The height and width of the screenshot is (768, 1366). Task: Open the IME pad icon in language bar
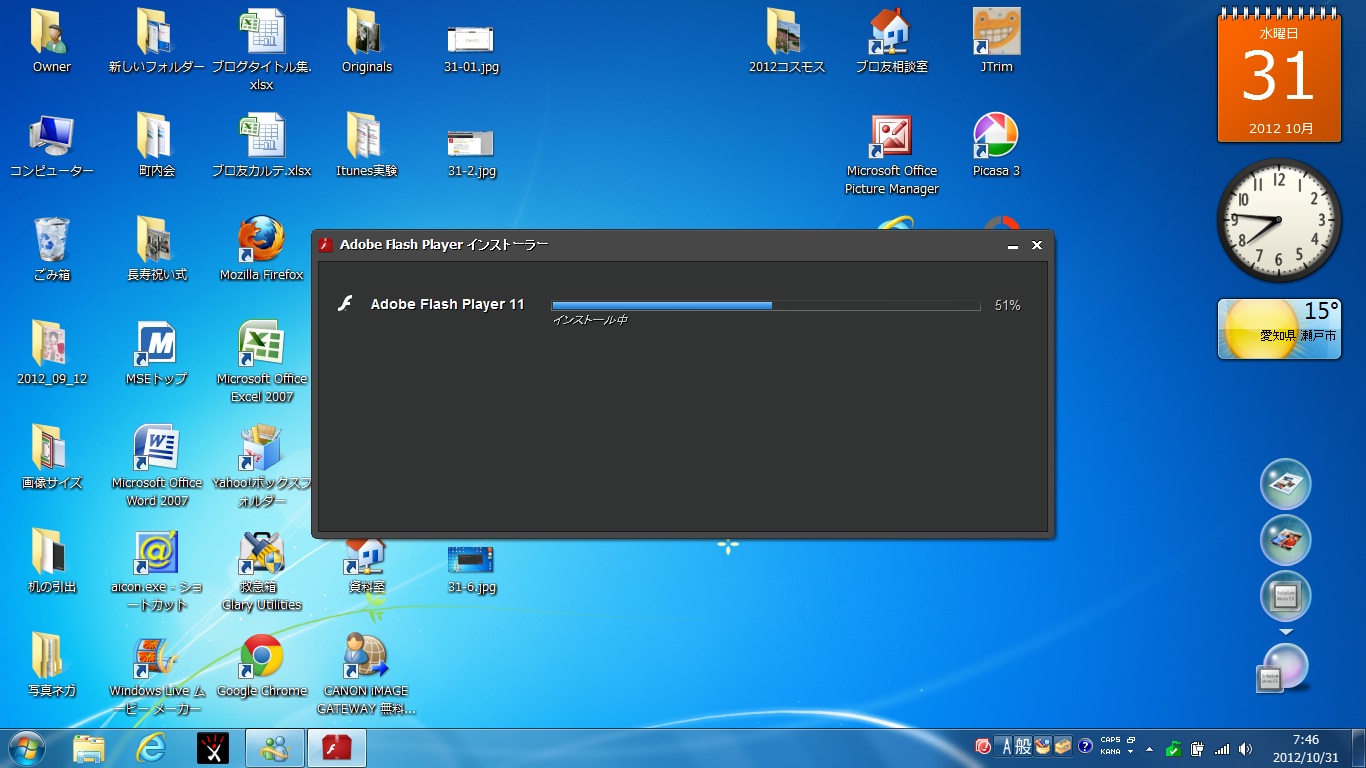(1042, 747)
